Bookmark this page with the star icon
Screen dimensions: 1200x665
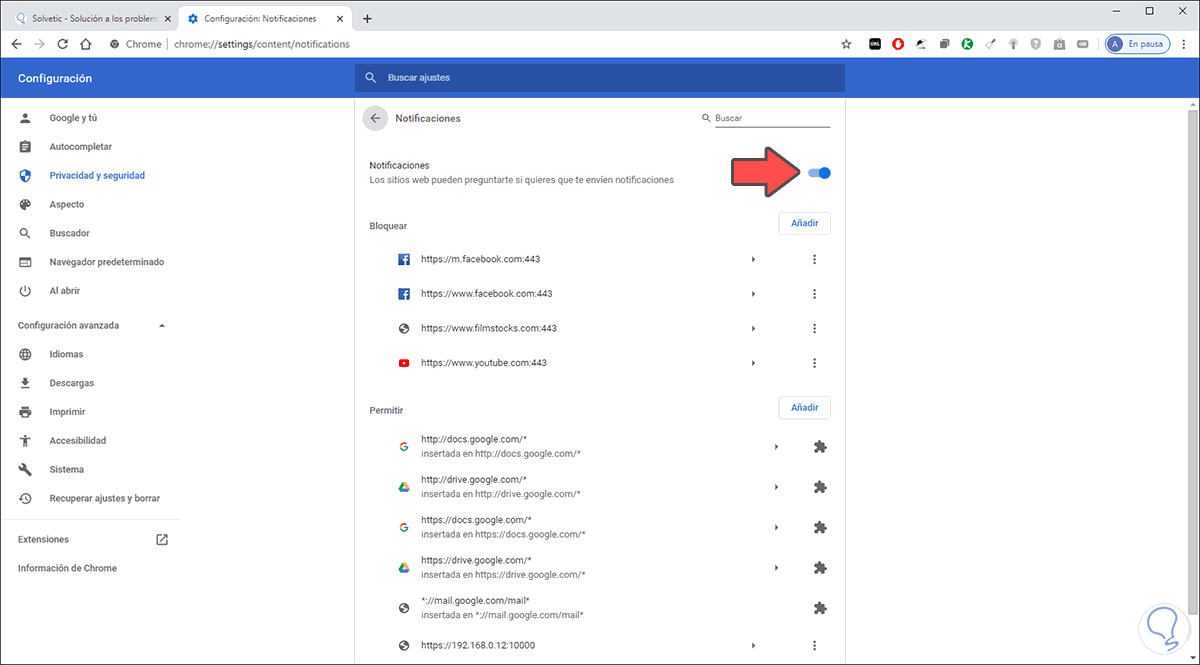pyautogui.click(x=846, y=44)
